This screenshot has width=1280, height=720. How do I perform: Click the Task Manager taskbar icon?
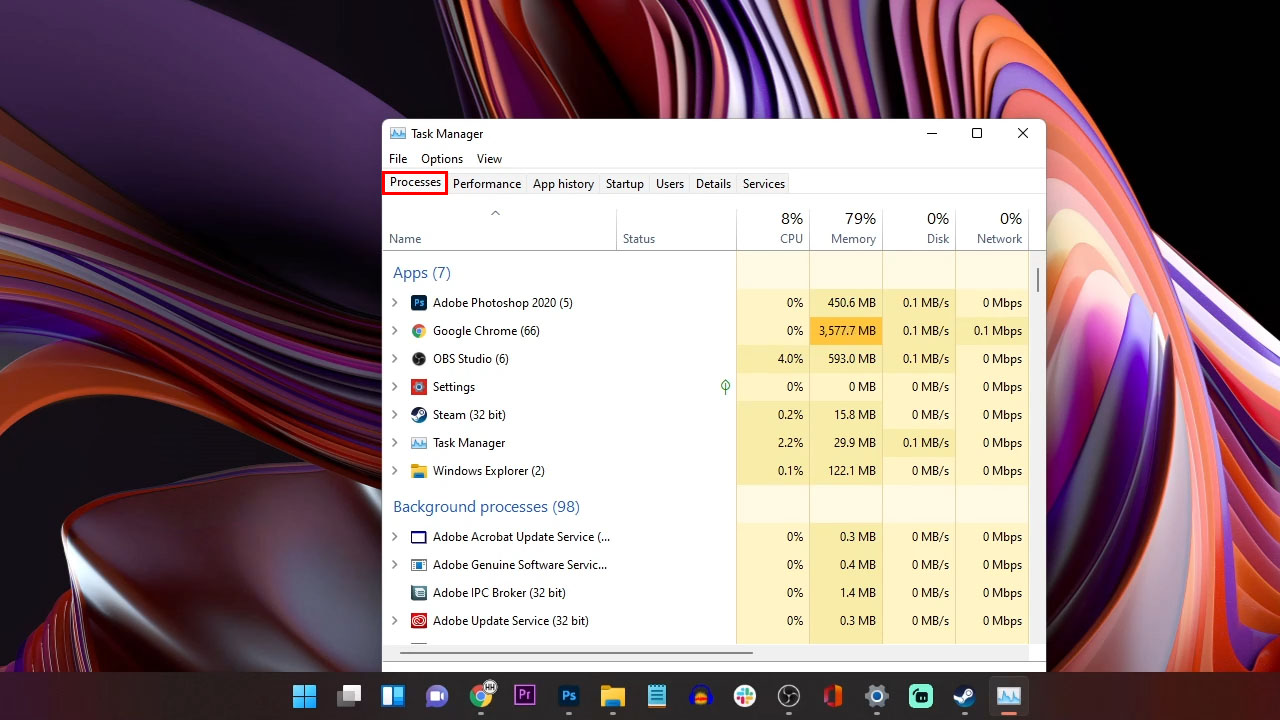click(1008, 695)
